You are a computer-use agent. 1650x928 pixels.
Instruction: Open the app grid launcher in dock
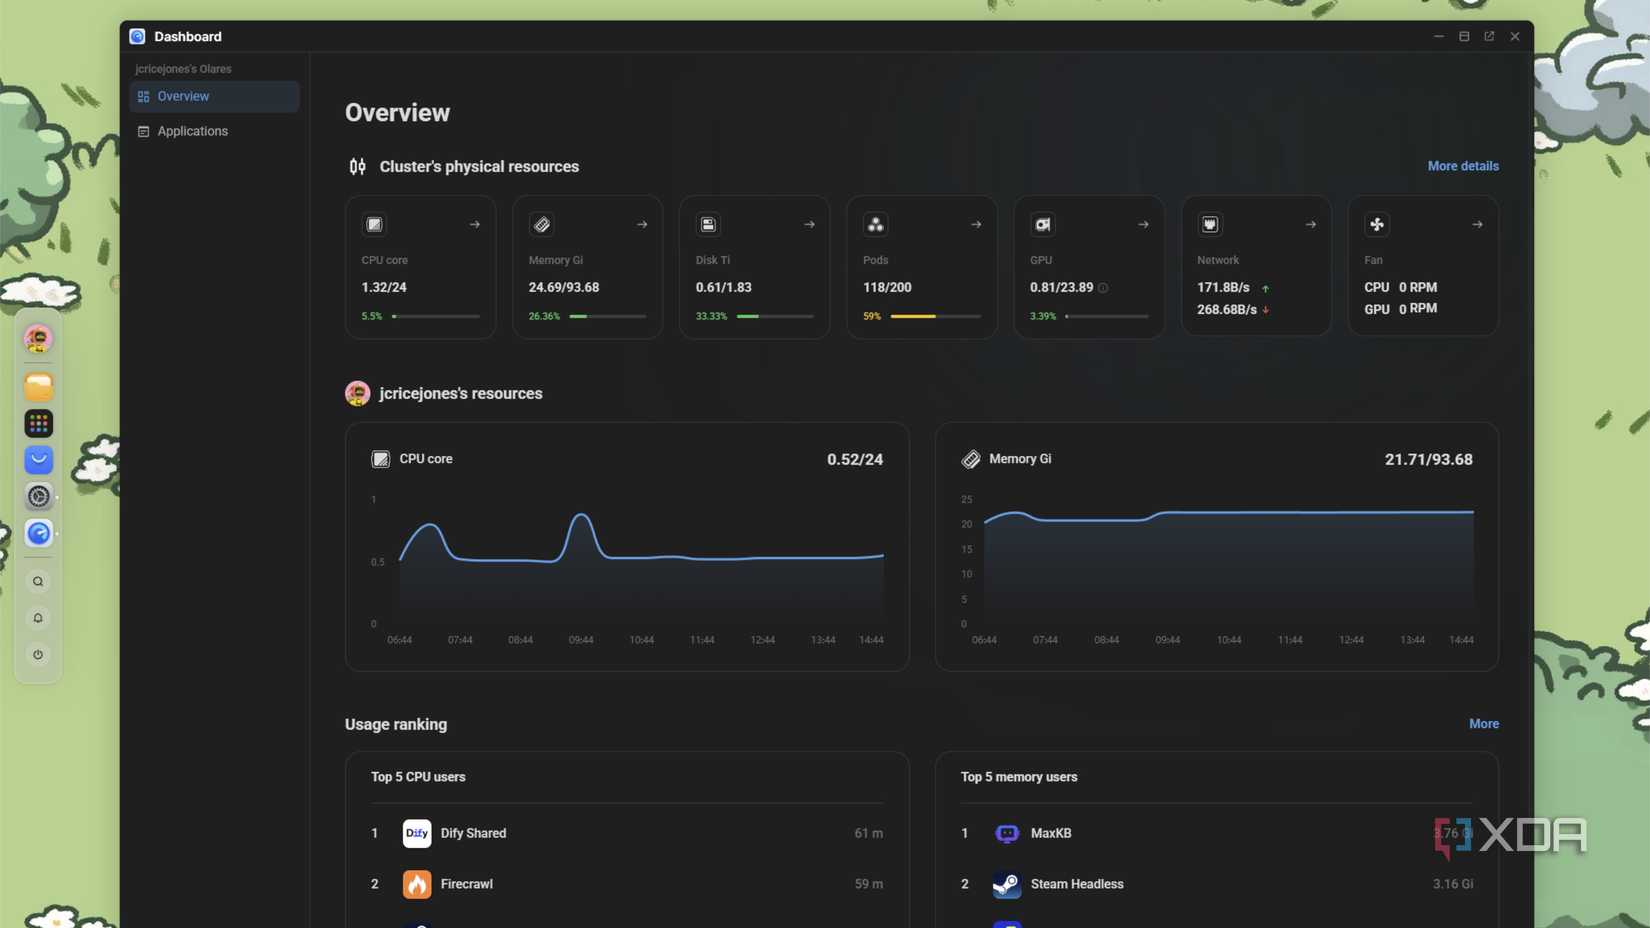click(38, 423)
